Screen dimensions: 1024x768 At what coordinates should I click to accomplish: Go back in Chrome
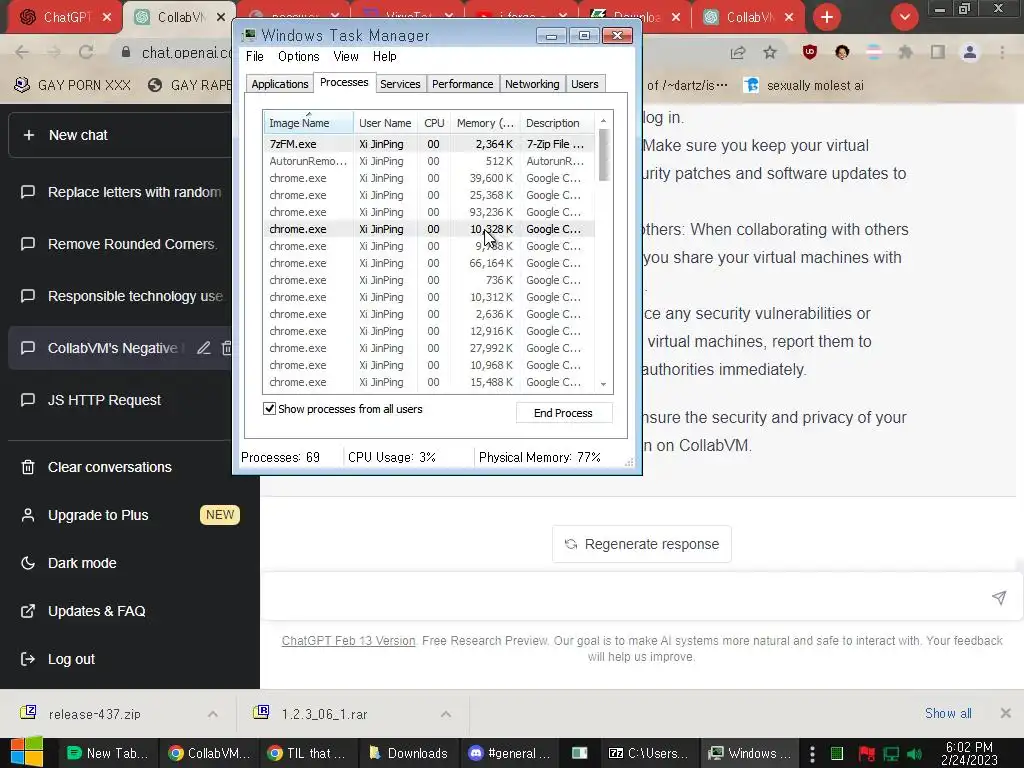click(22, 52)
